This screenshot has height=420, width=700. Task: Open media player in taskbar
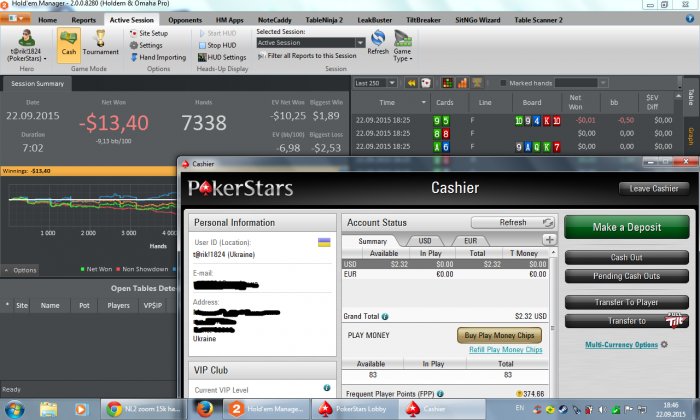(81, 409)
